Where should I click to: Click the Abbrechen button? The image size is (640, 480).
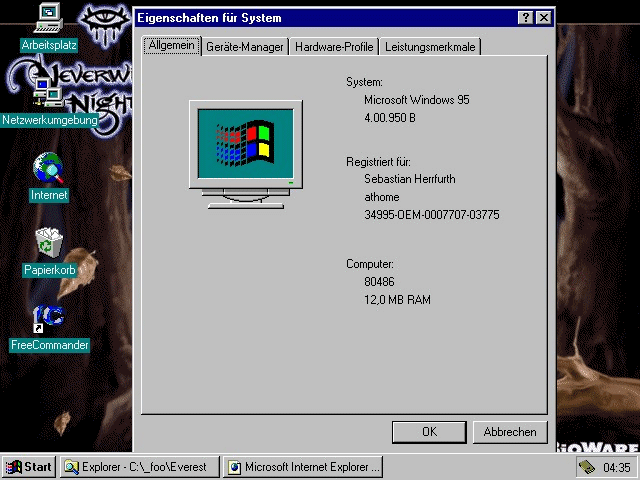pos(510,432)
